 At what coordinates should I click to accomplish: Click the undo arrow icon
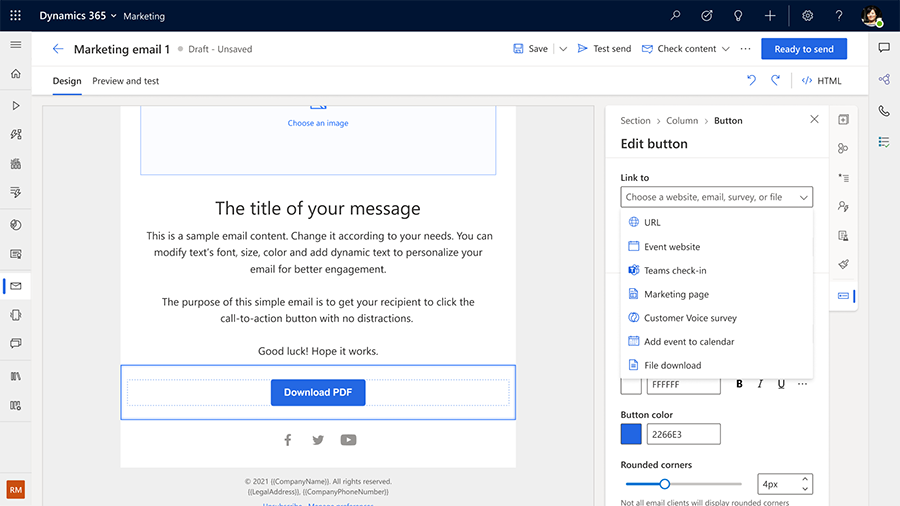pos(751,81)
